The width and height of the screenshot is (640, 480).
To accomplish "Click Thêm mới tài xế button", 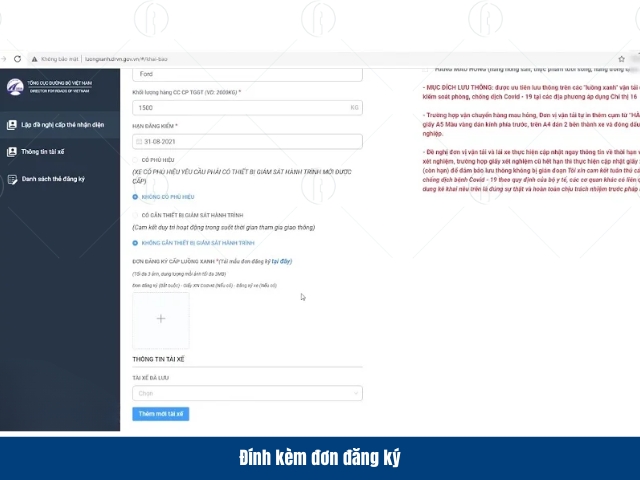I will click(x=161, y=414).
